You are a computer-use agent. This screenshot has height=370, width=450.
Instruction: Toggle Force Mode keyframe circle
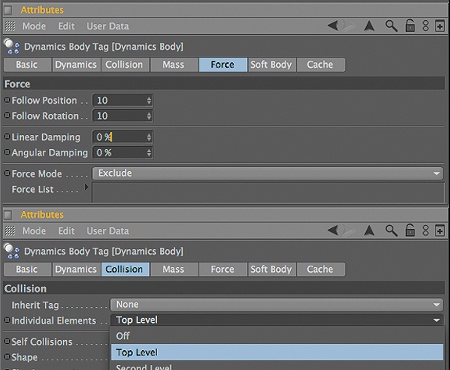point(7,173)
